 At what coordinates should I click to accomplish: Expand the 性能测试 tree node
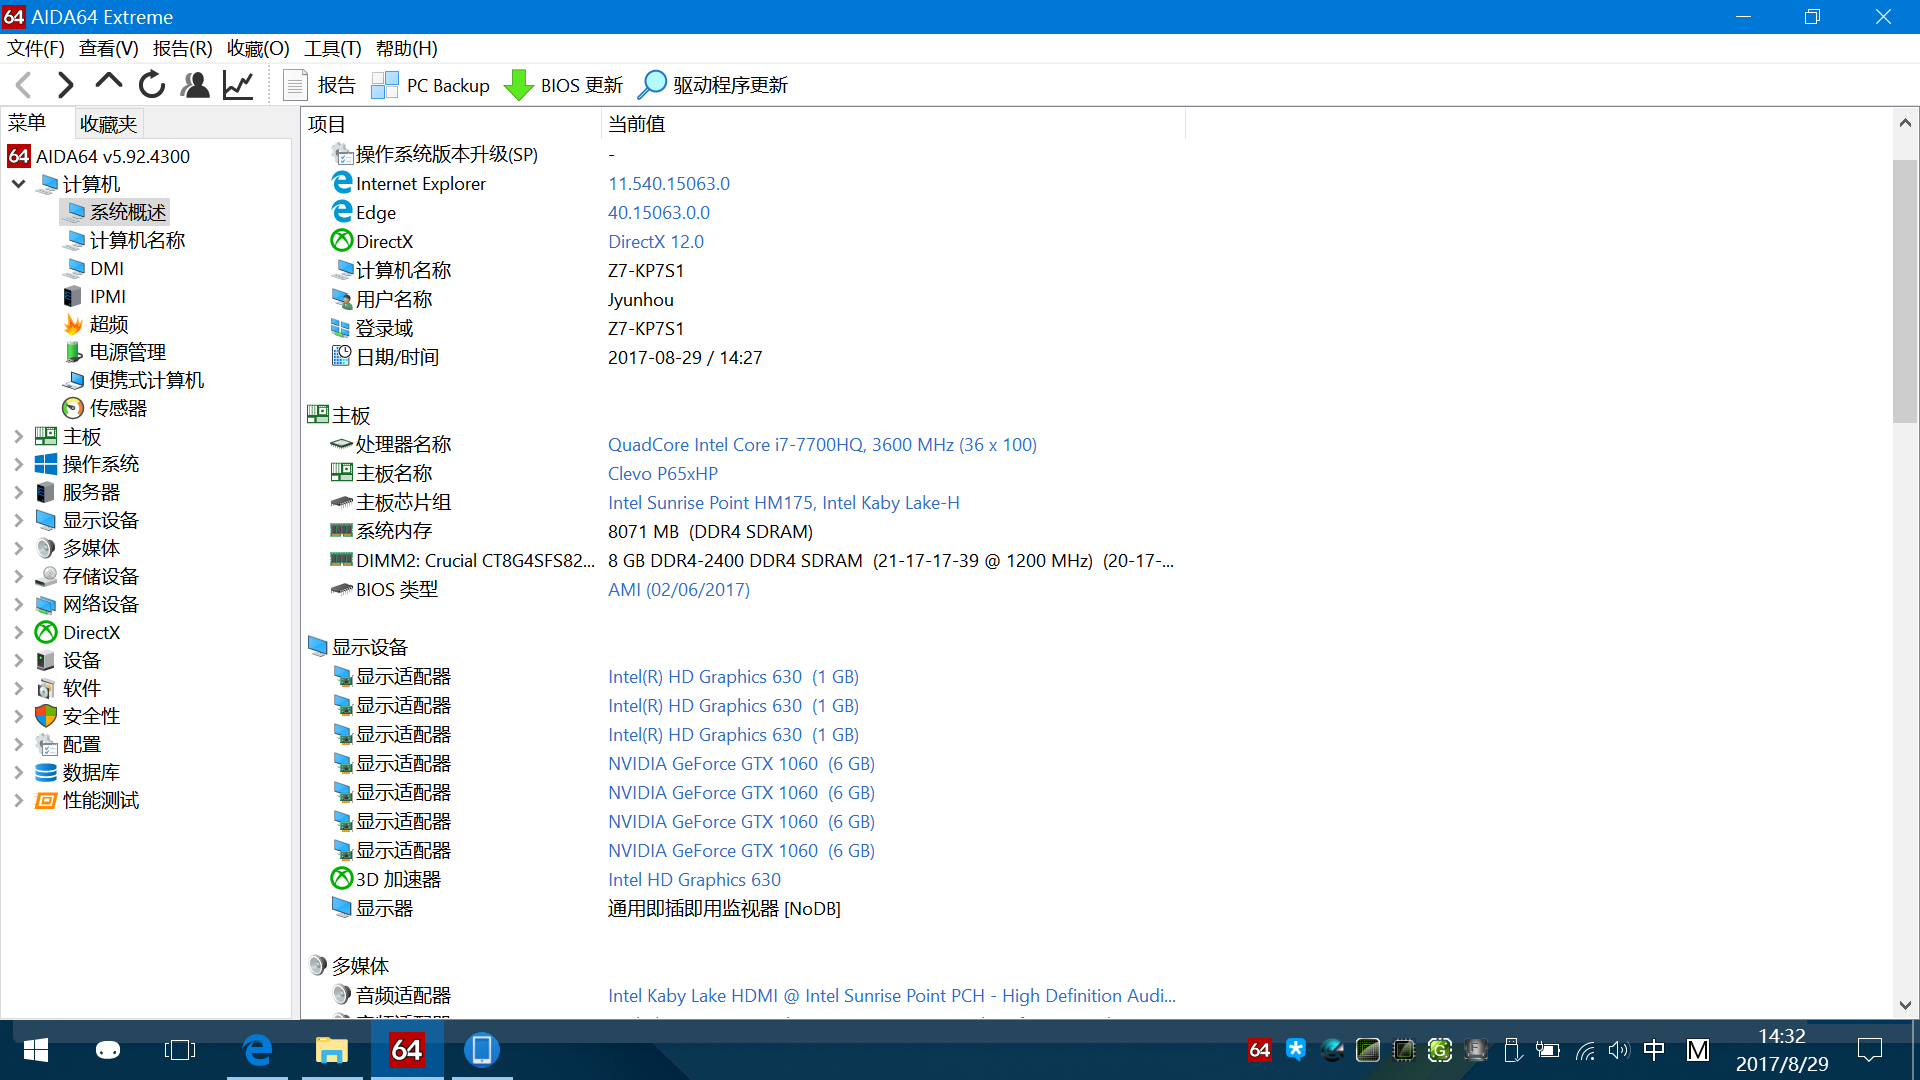coord(18,801)
